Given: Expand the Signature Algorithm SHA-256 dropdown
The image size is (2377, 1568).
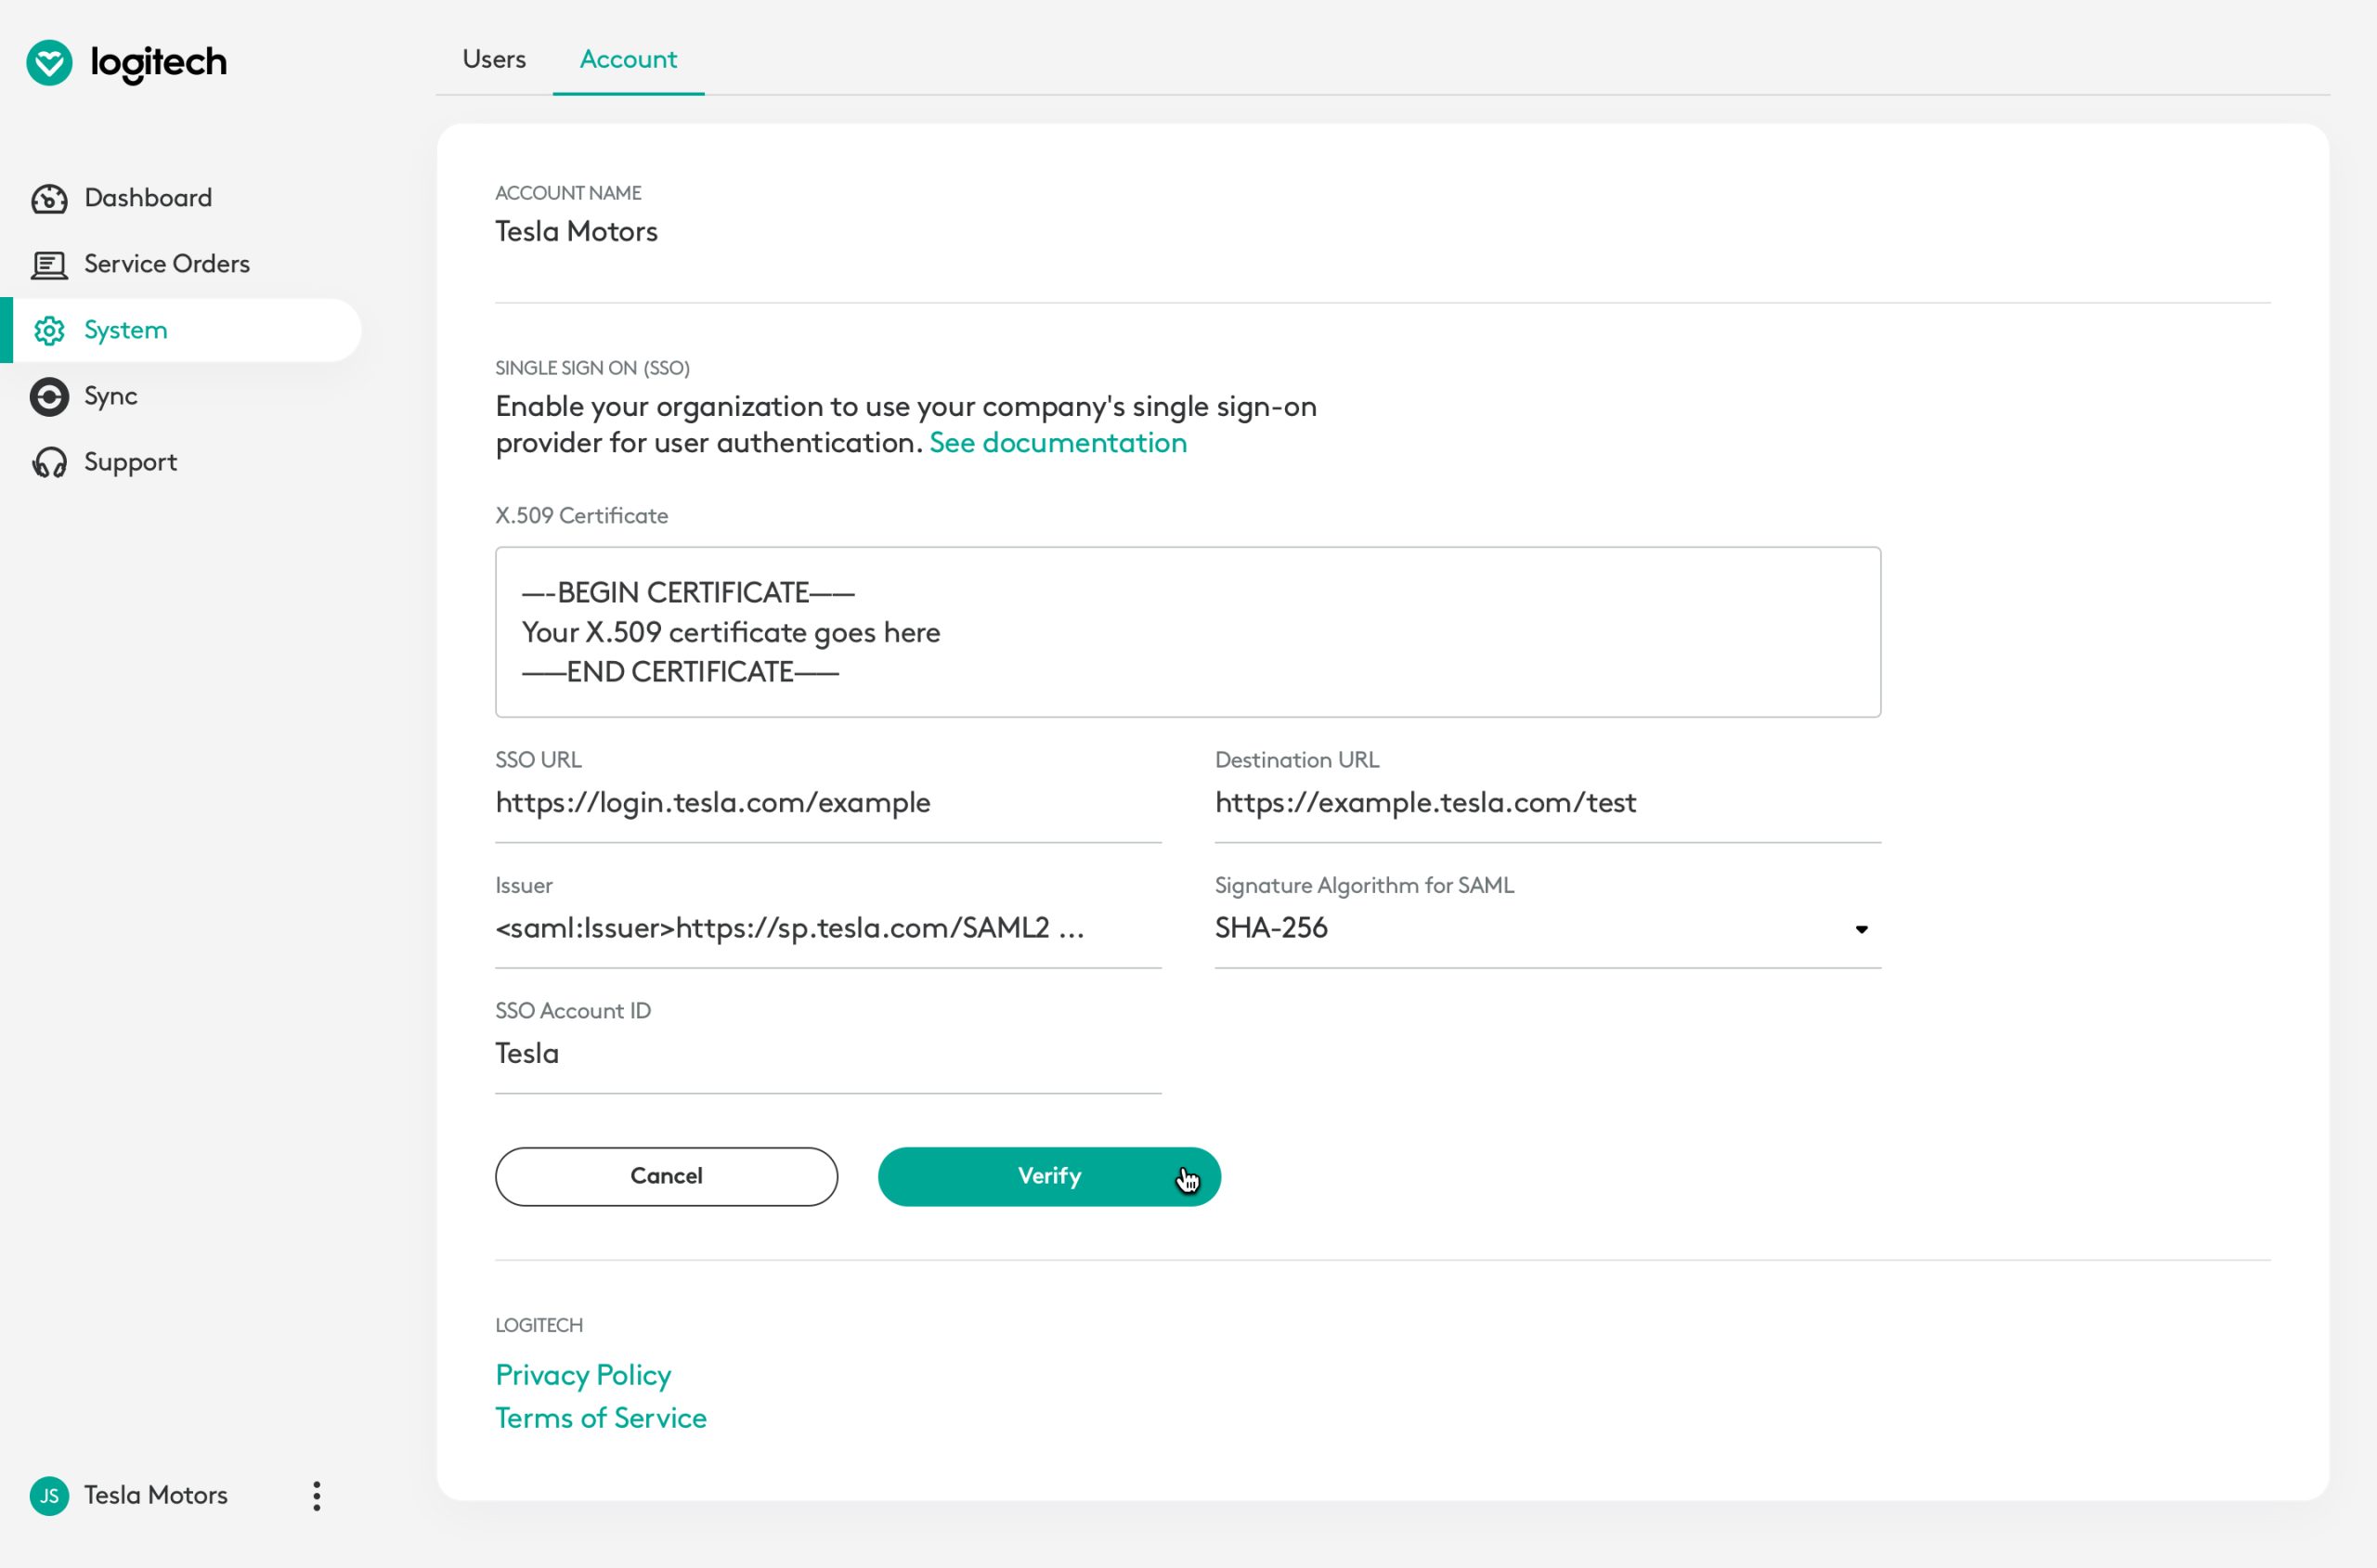Looking at the screenshot, I should tap(1547, 928).
